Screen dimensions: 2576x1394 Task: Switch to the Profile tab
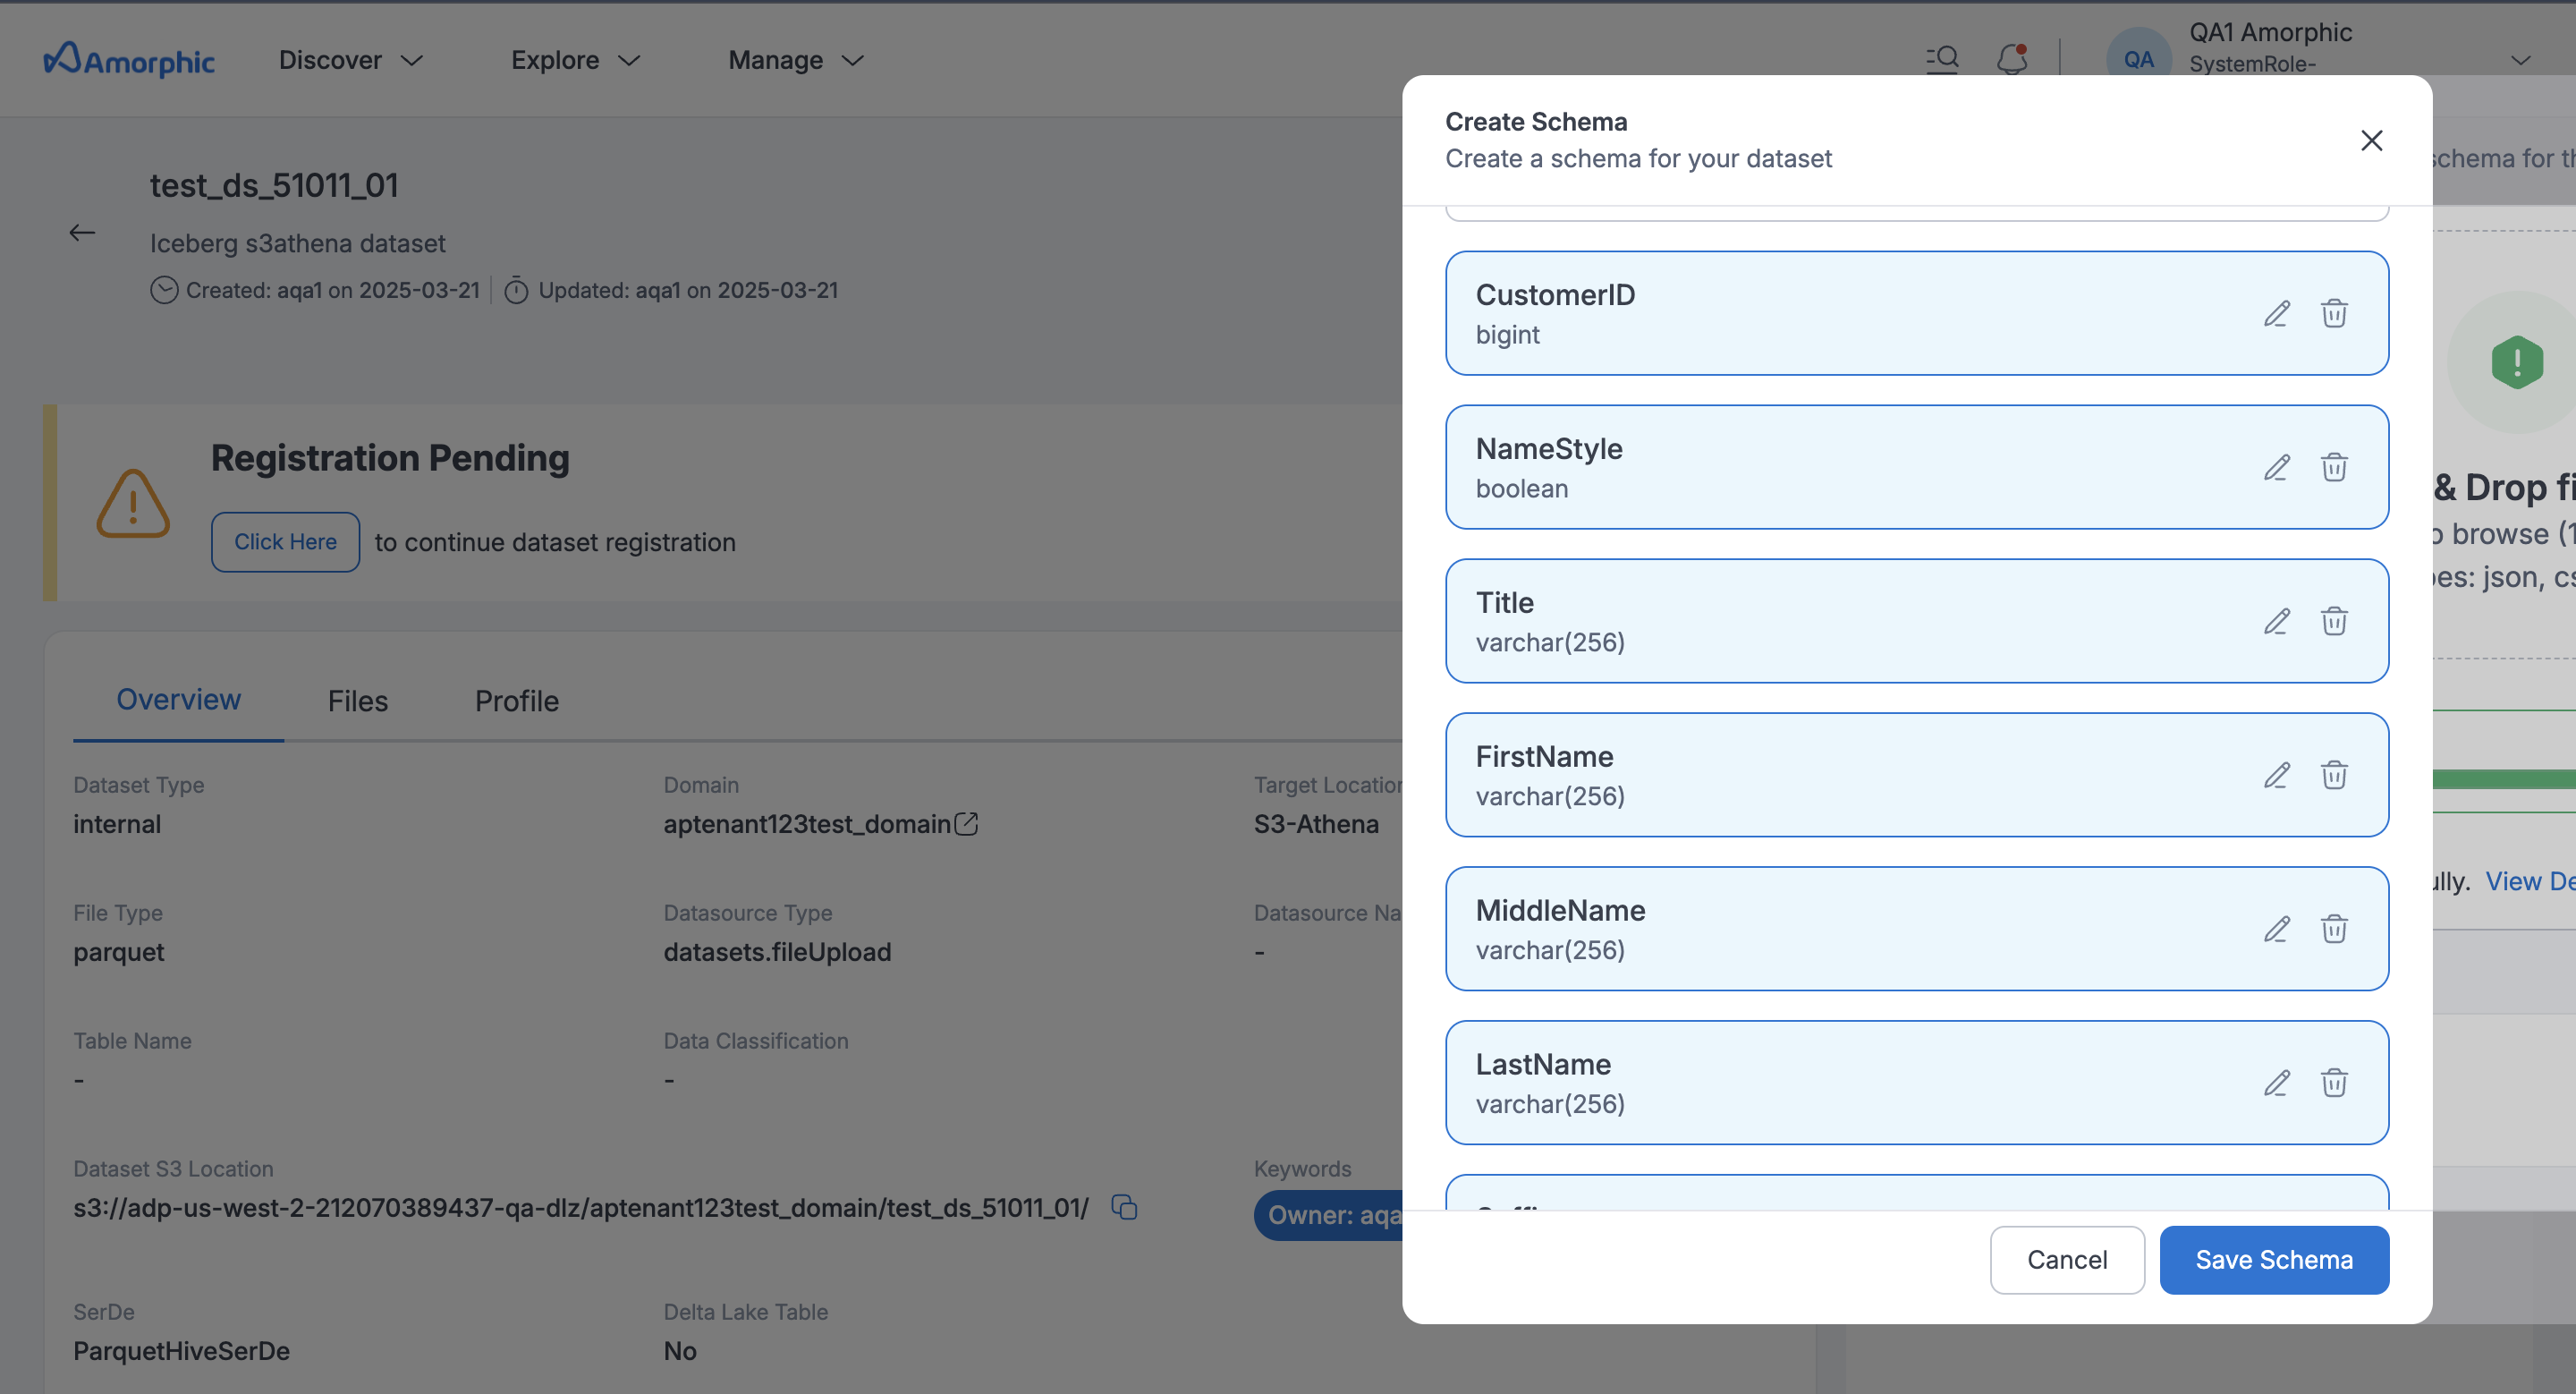(x=517, y=701)
